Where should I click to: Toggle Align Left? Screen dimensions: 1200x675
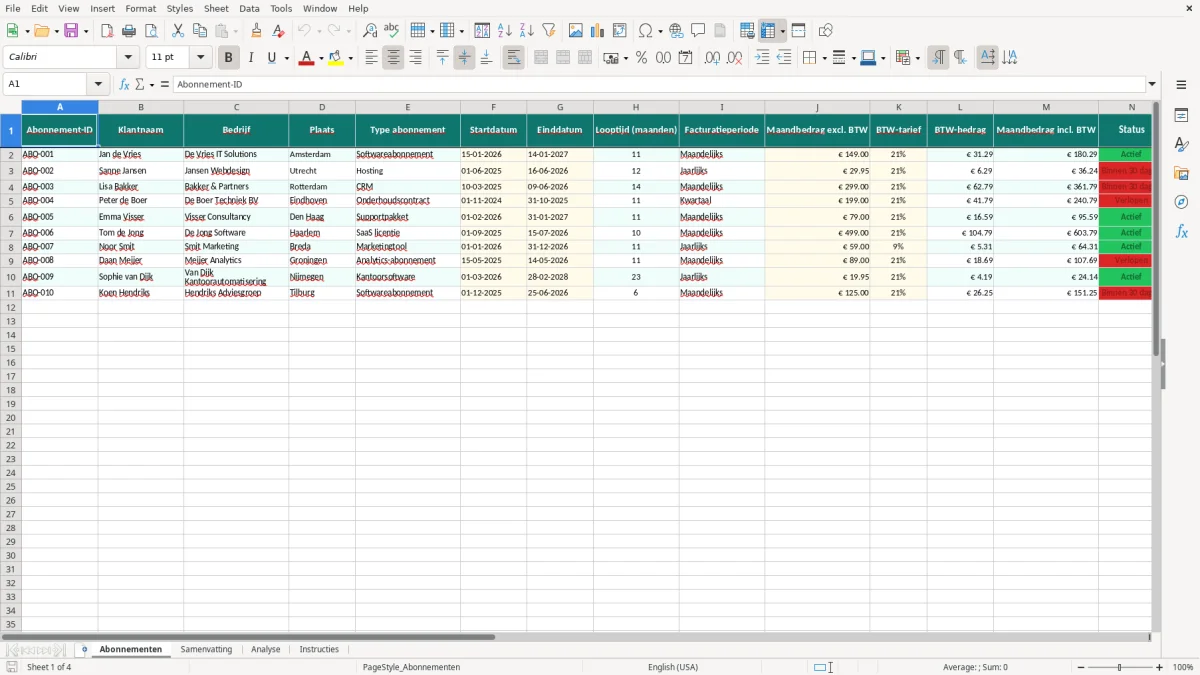(372, 58)
